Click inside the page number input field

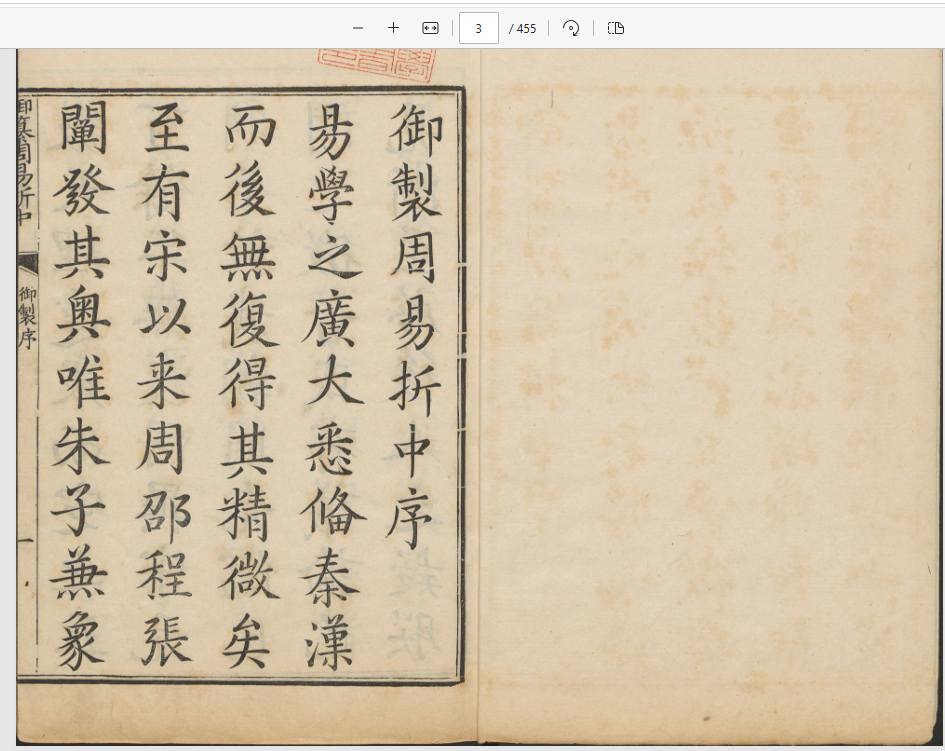(478, 28)
